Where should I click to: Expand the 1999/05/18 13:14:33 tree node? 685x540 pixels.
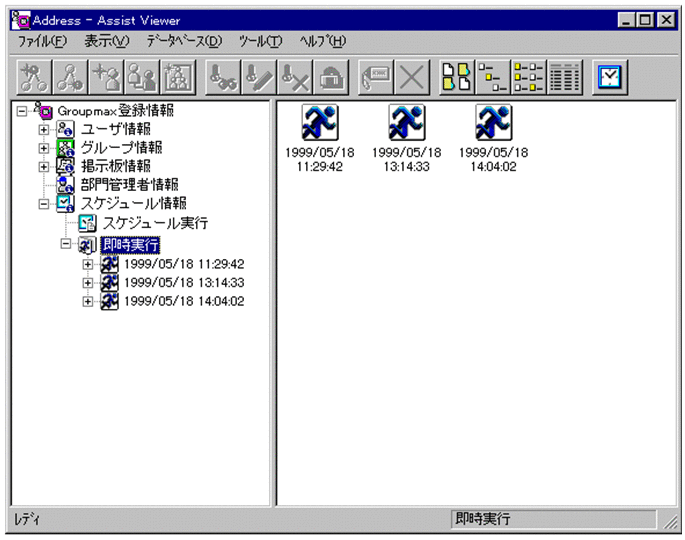point(87,283)
